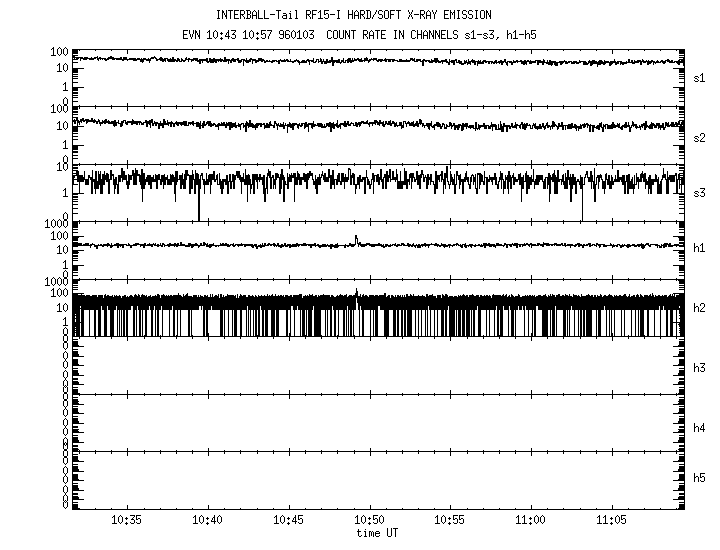Click the h4 channel label
720x550 pixels.
click(700, 428)
